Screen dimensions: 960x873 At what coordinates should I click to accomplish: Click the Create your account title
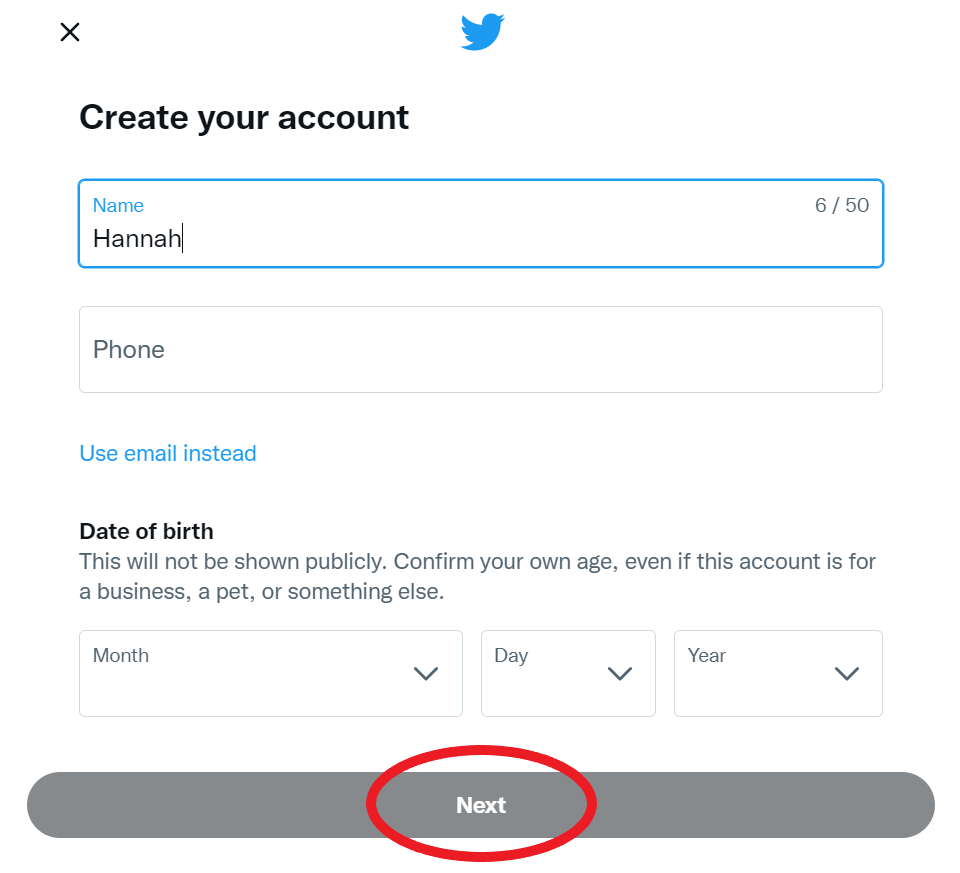click(x=244, y=117)
